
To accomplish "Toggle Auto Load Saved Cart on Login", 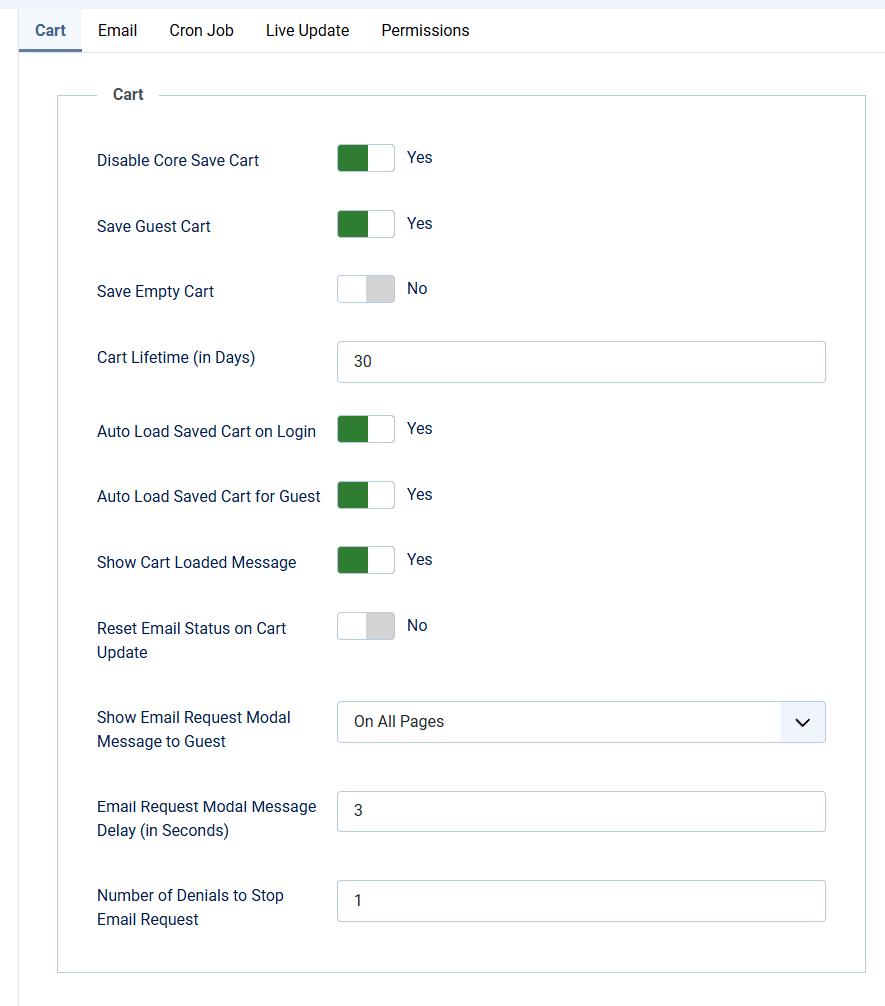I will (366, 429).
